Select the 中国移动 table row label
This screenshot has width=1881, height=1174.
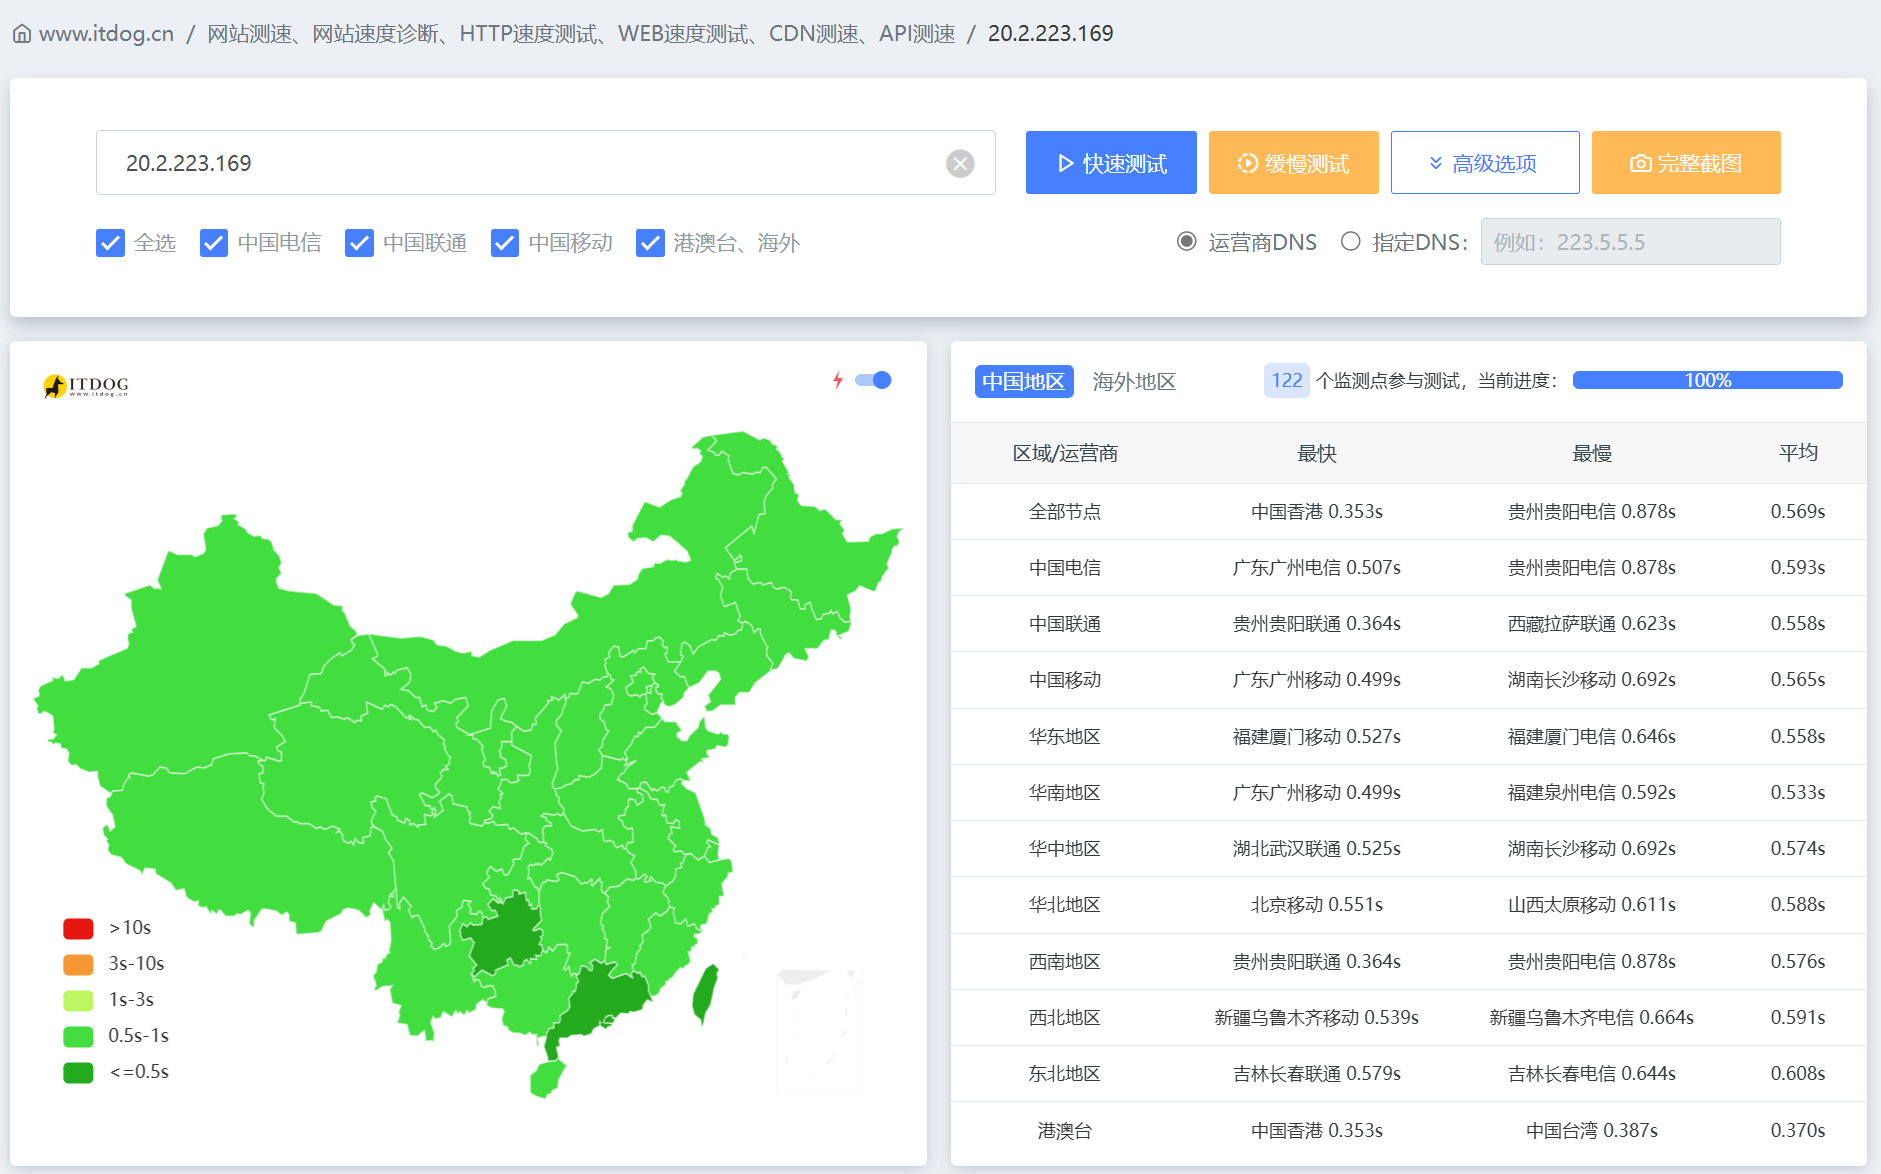(x=1065, y=680)
